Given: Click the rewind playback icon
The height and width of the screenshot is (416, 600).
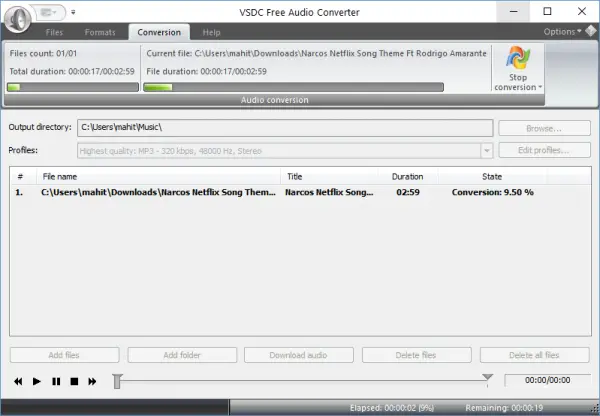Looking at the screenshot, I should pos(18,382).
